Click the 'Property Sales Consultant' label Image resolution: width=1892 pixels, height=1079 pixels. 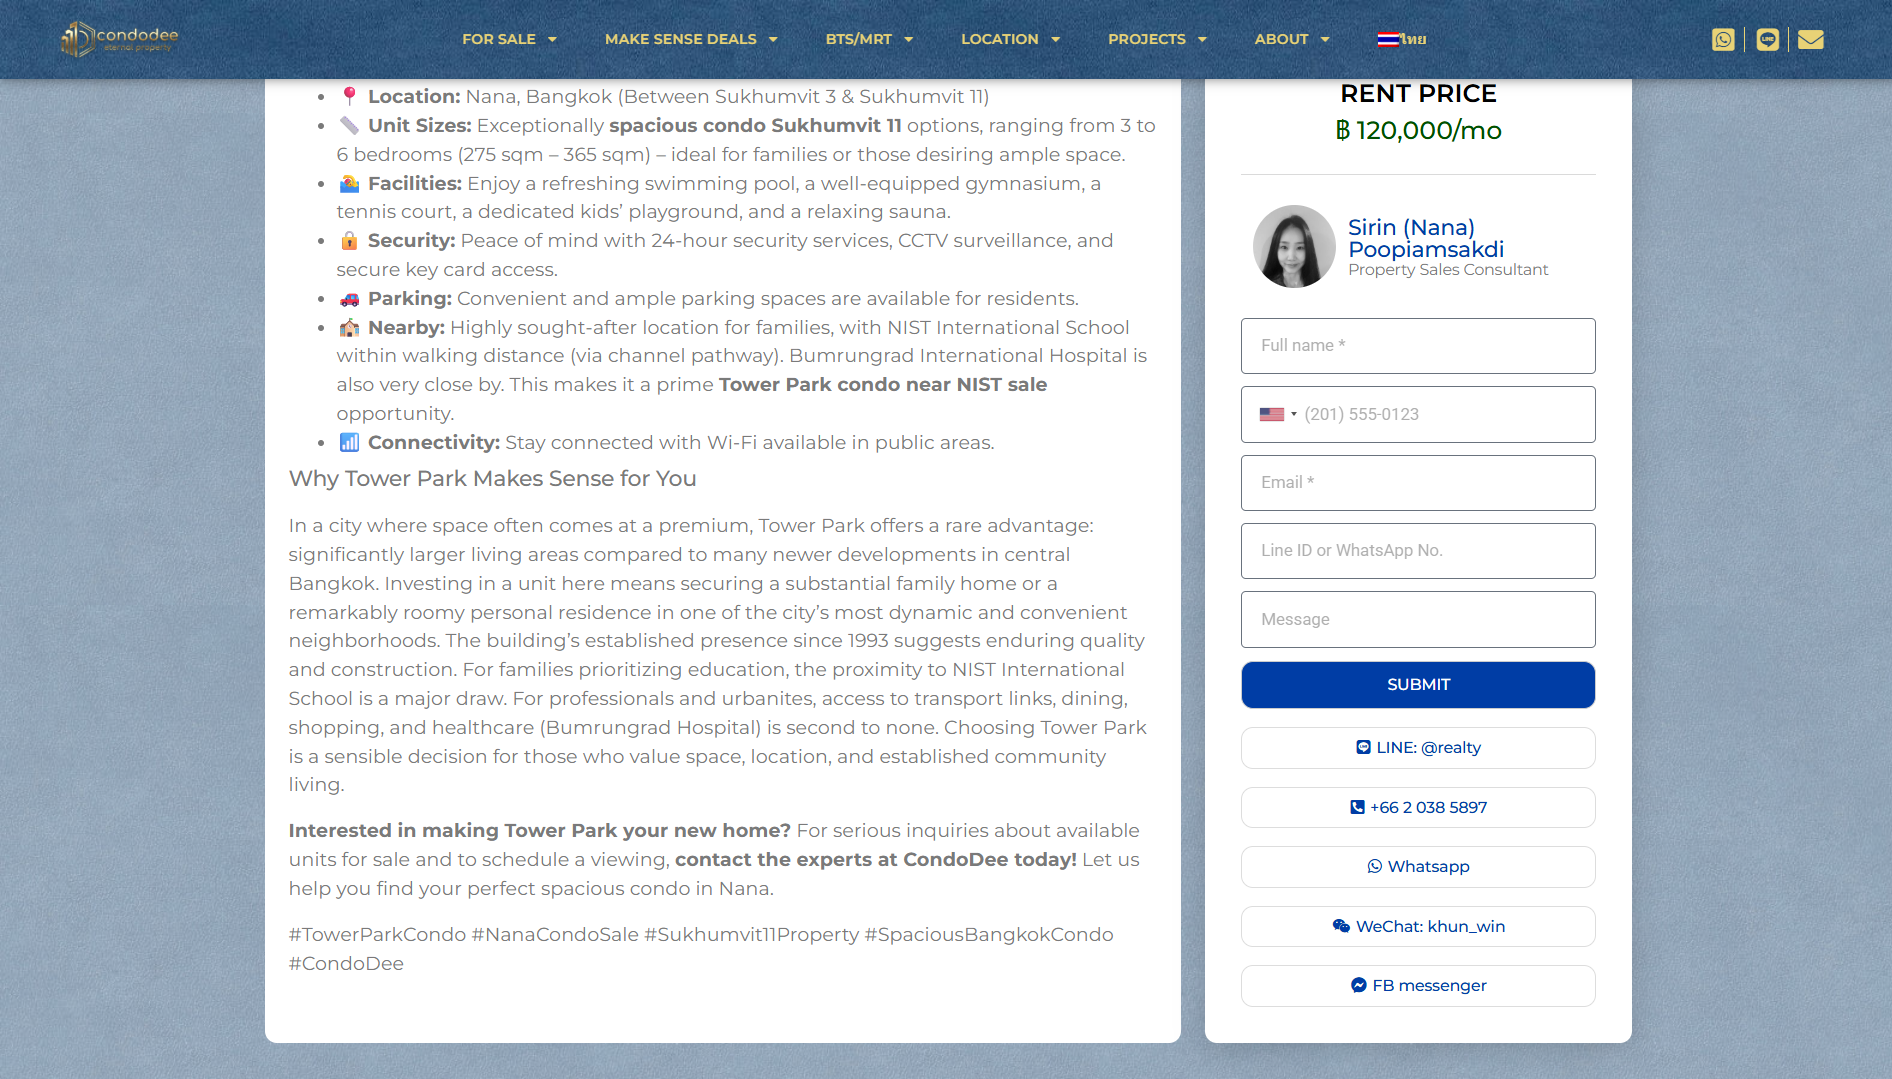click(x=1447, y=270)
